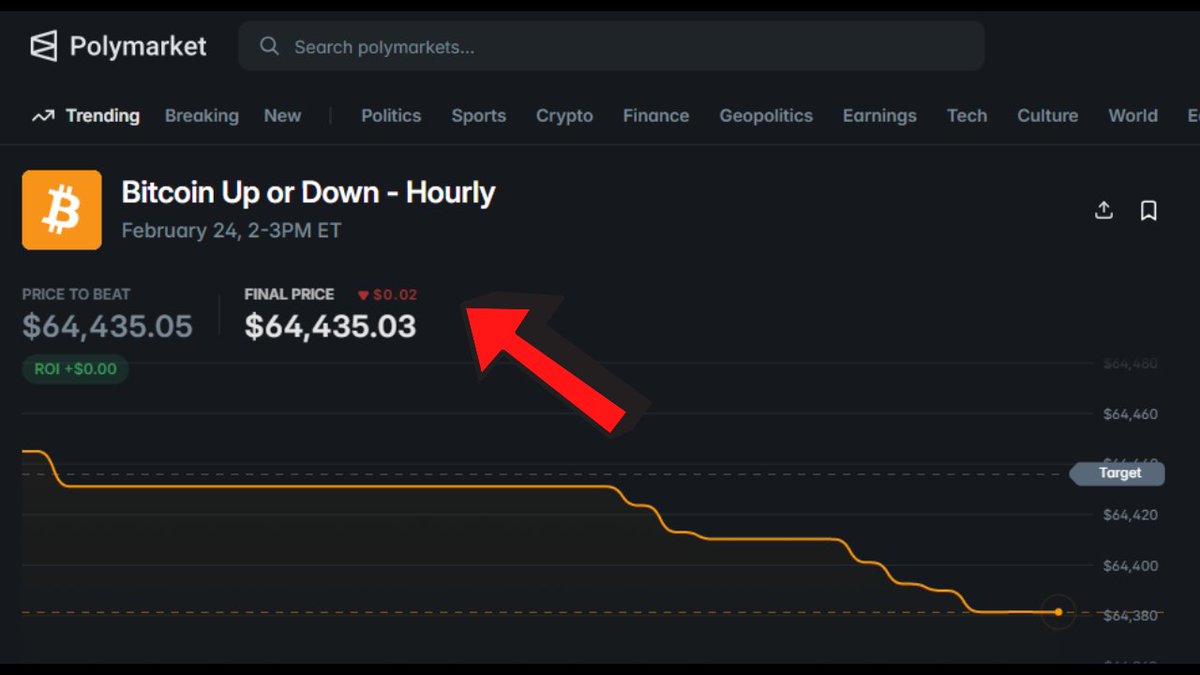
Task: Click the February 24, 2-3PM ET text
Action: point(231,231)
